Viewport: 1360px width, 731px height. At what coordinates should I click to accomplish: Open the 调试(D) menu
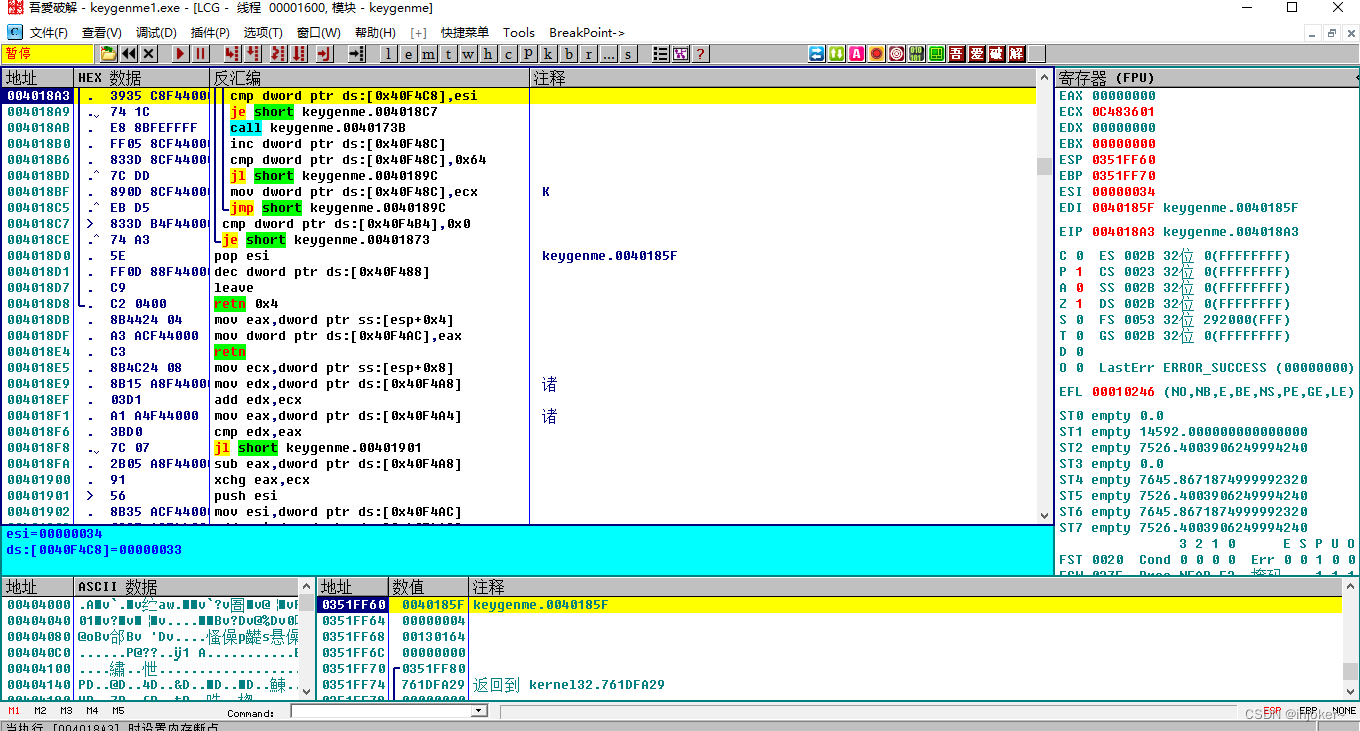click(156, 33)
